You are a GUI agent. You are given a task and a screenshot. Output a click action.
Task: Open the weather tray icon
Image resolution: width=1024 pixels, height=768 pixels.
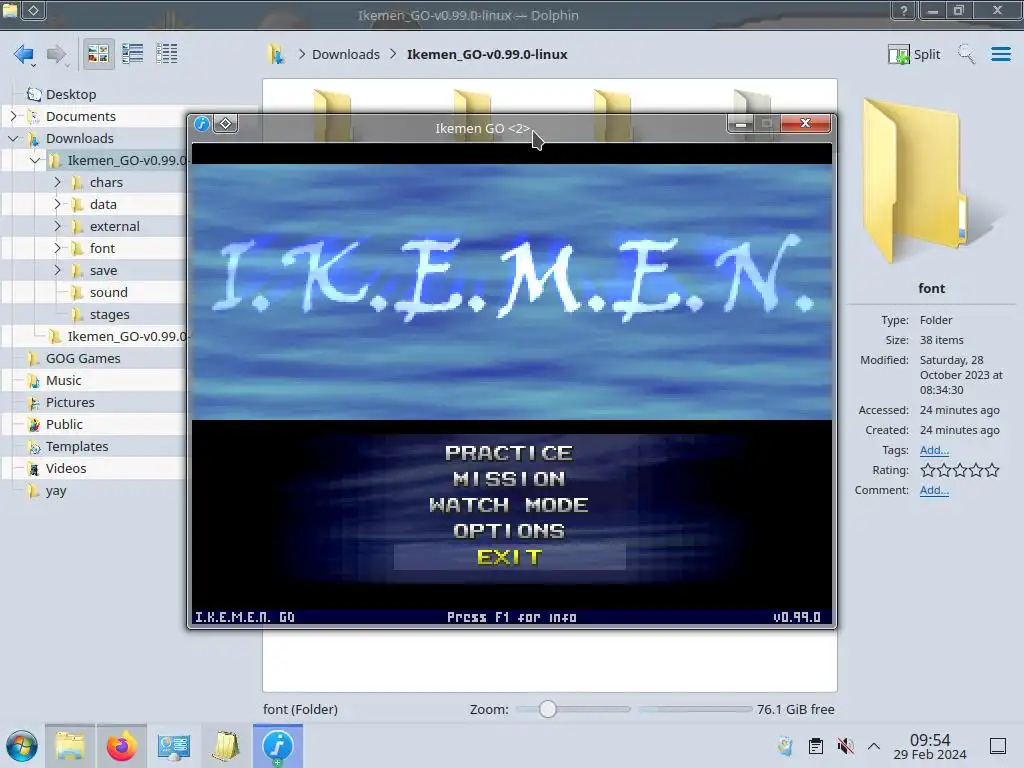(x=786, y=746)
